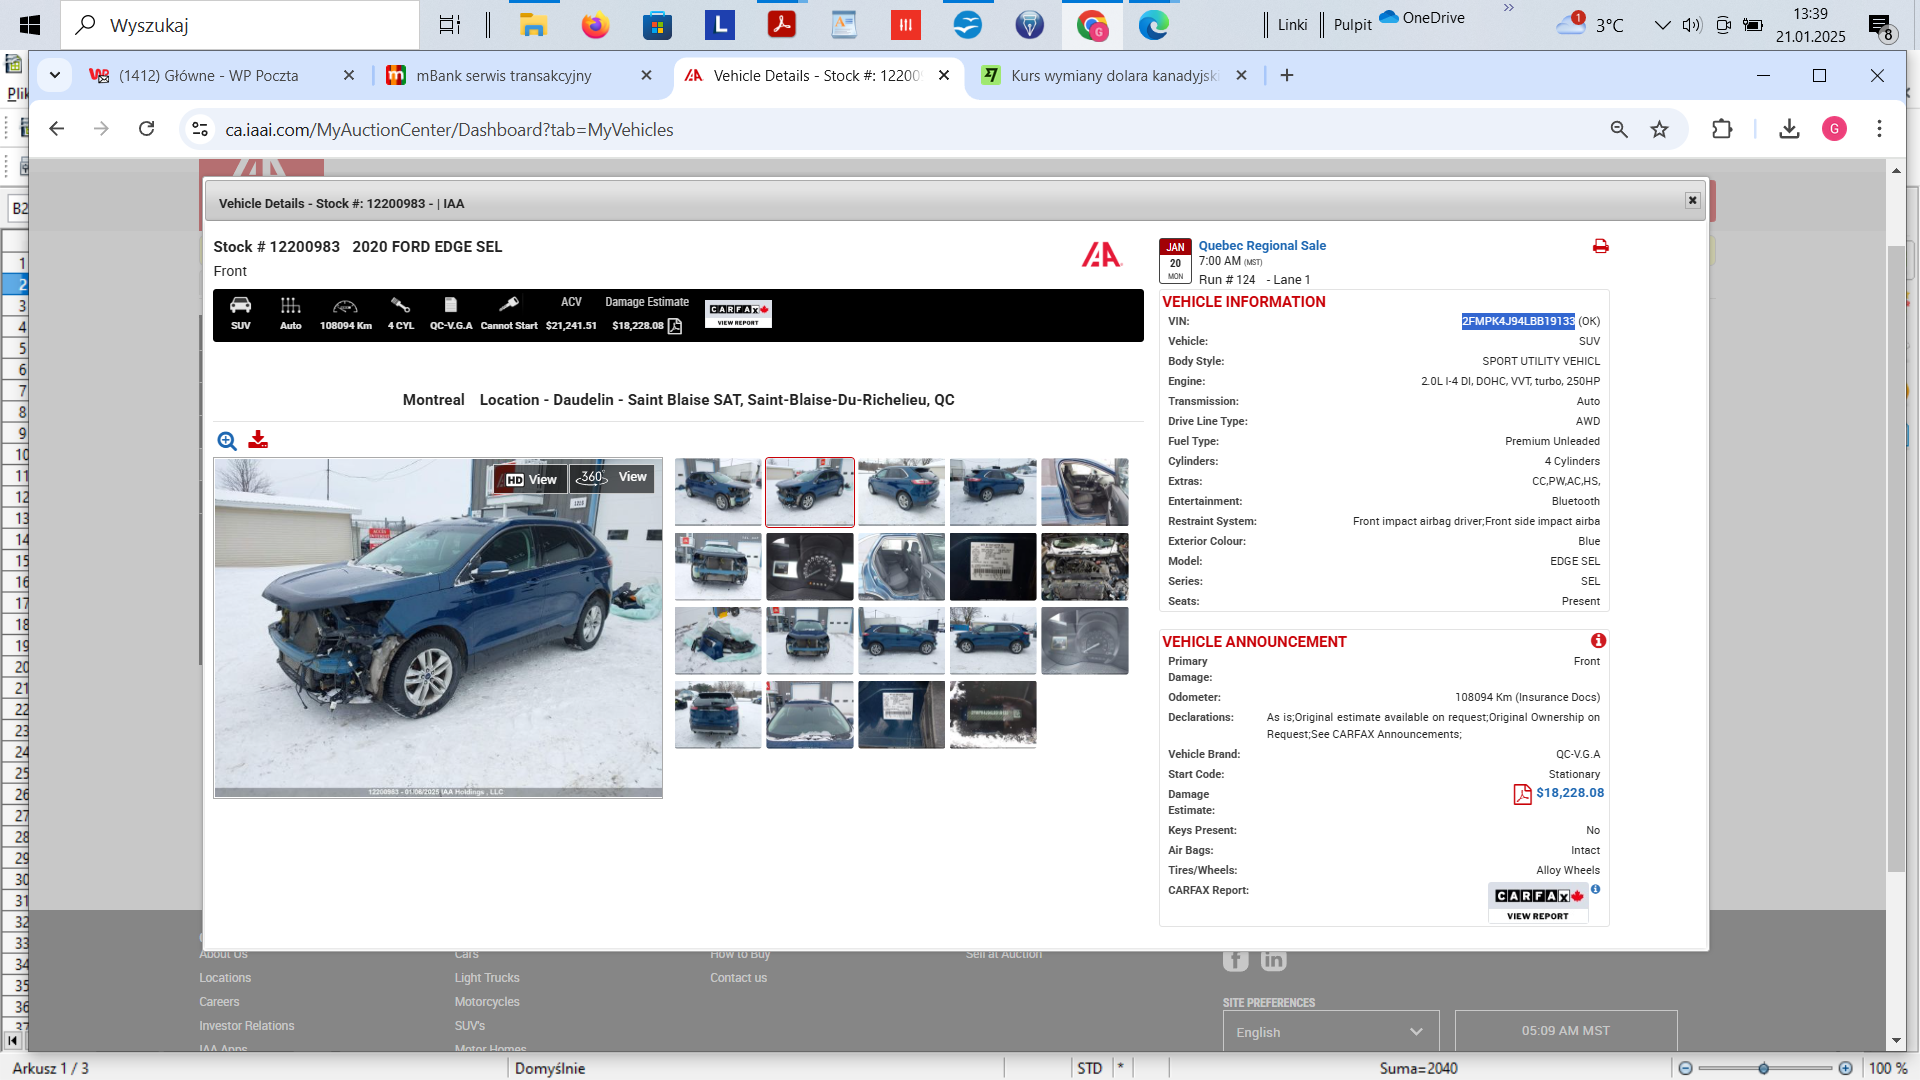This screenshot has height=1080, width=1920.
Task: Click the print icon in vehicle details
Action: pos(1600,246)
